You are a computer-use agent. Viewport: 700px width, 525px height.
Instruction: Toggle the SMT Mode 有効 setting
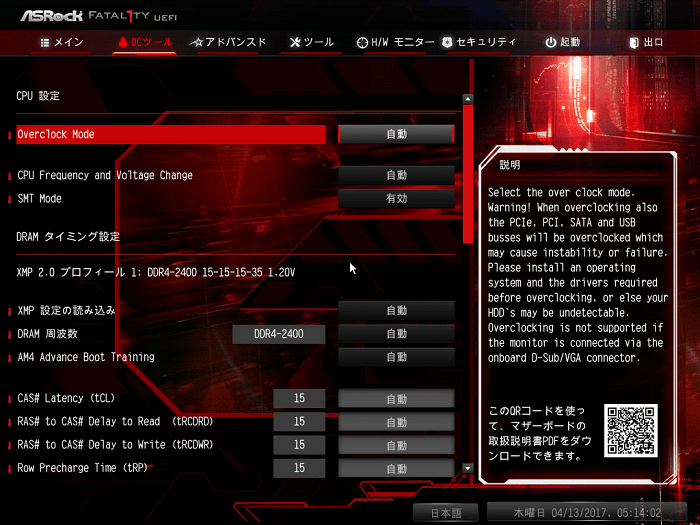click(x=396, y=198)
